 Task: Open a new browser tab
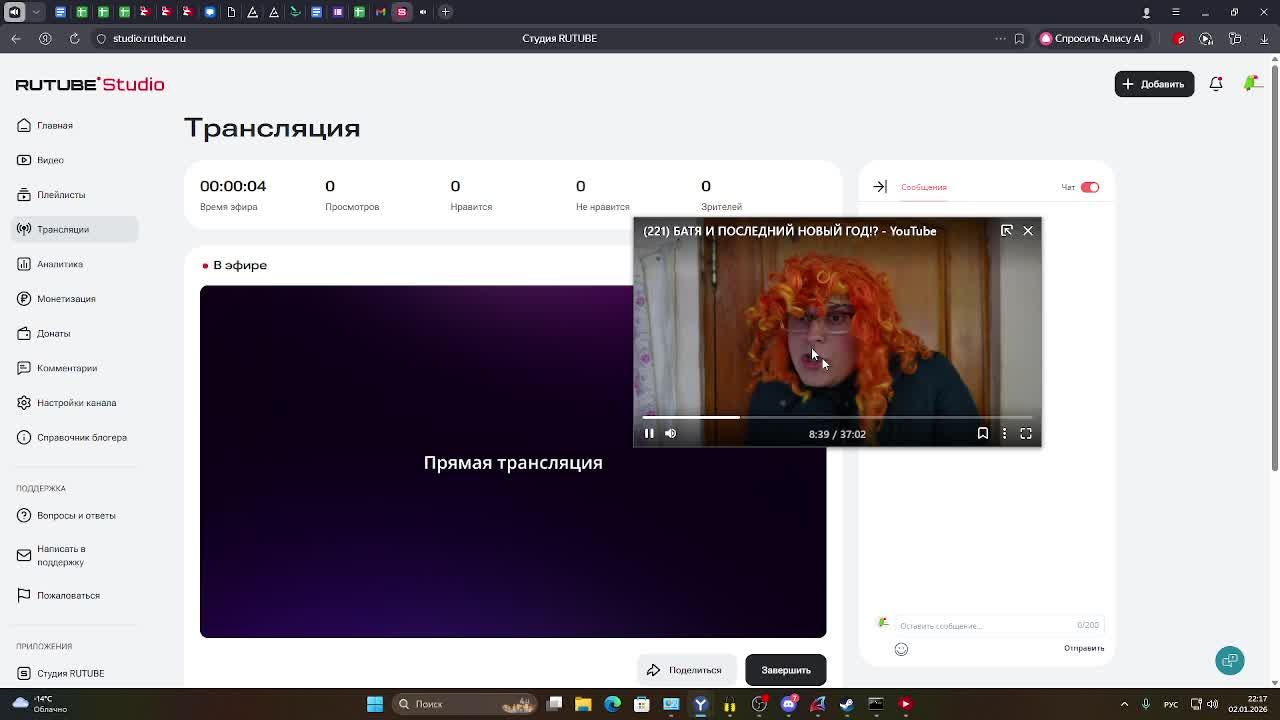[445, 12]
